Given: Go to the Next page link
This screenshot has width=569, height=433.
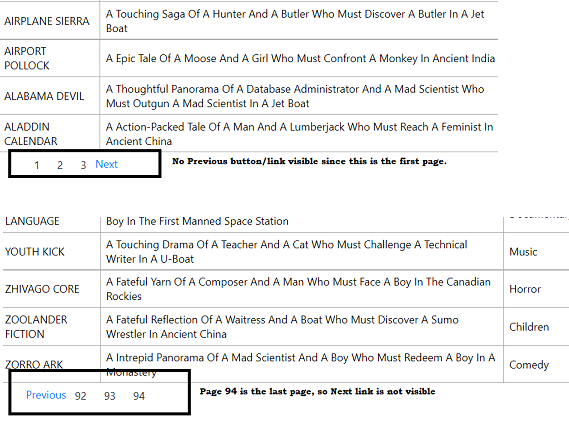Looking at the screenshot, I should click(x=106, y=164).
